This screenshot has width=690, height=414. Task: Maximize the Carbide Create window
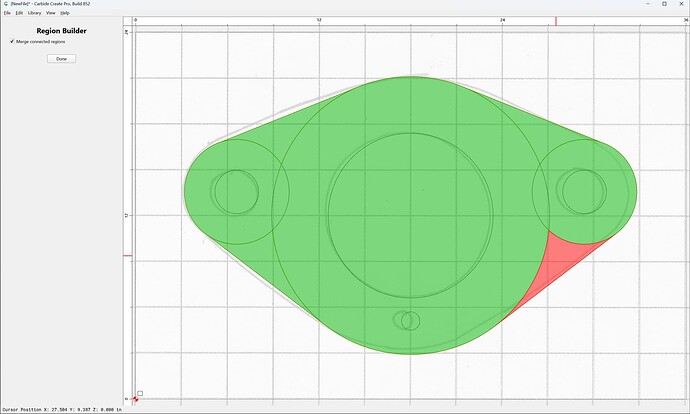coord(664,4)
